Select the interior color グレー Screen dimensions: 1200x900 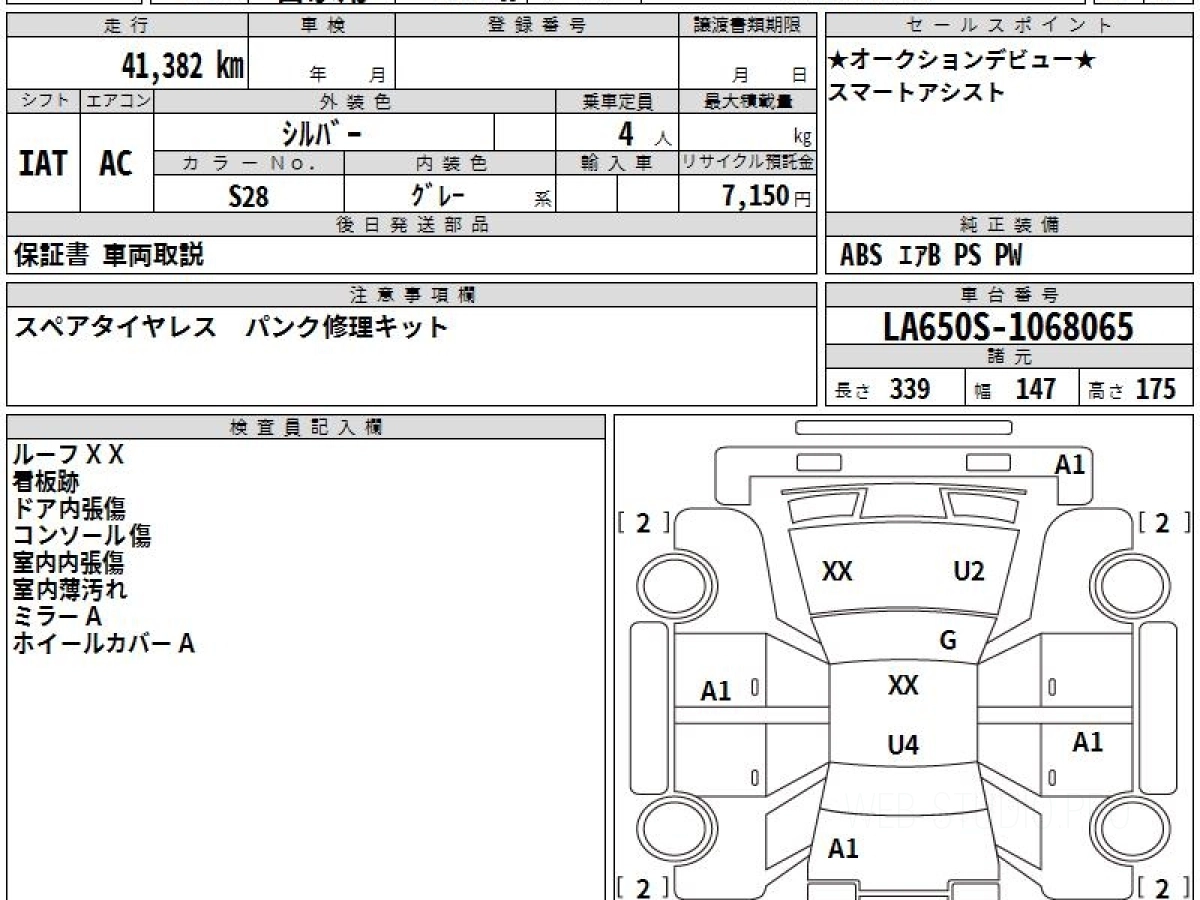pos(439,195)
